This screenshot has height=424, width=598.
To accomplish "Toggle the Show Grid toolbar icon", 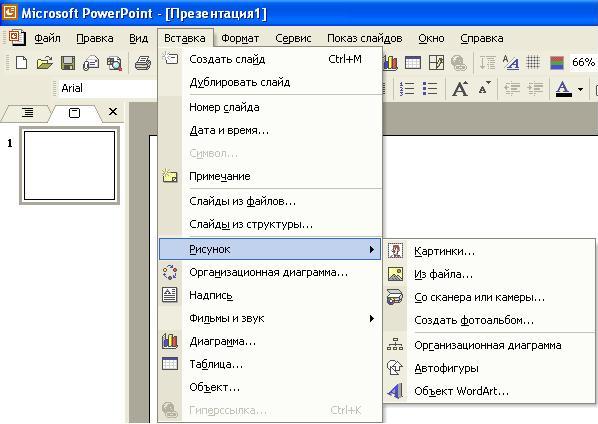I will point(533,62).
